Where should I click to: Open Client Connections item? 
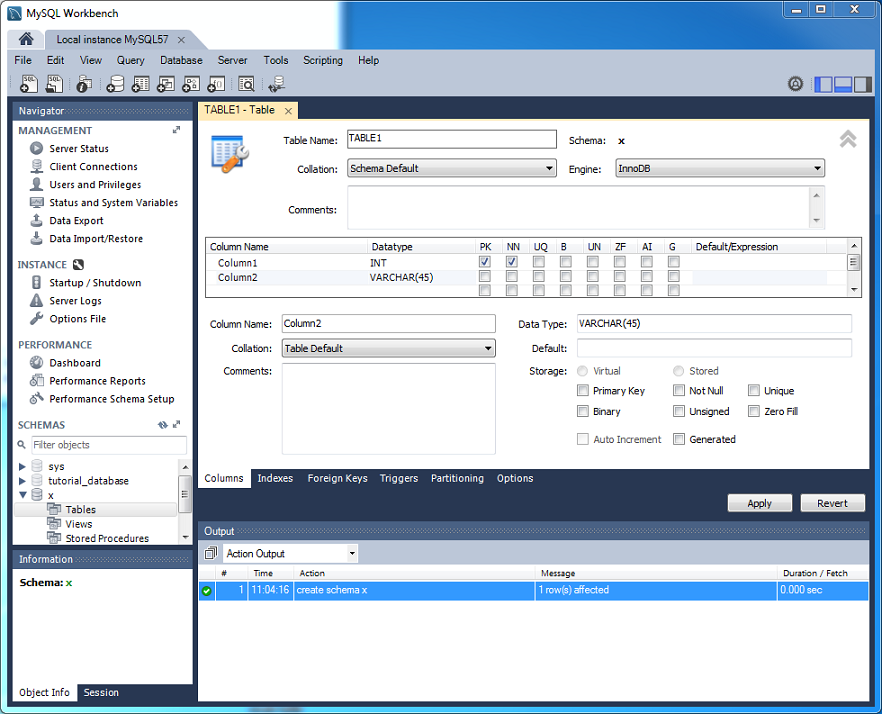pyautogui.click(x=93, y=167)
